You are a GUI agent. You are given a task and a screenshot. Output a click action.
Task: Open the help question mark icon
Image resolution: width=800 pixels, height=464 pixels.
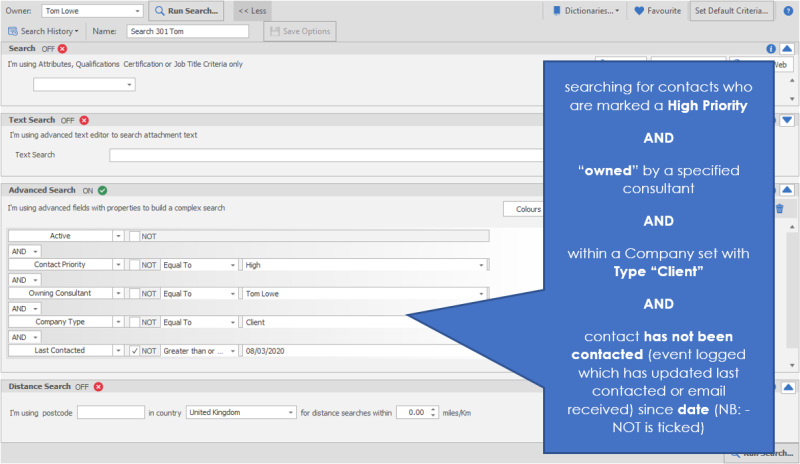[788, 12]
